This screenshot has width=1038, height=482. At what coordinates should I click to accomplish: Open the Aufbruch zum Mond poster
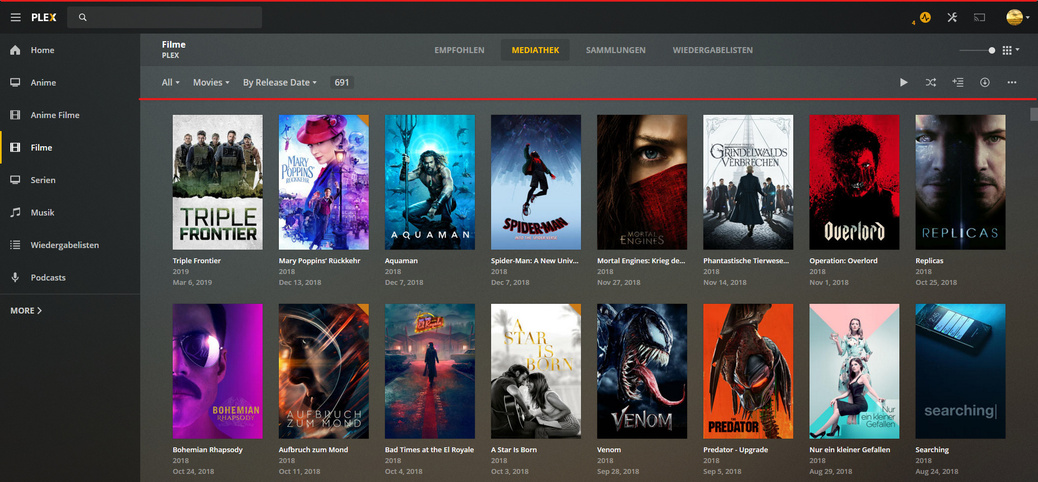pyautogui.click(x=324, y=371)
